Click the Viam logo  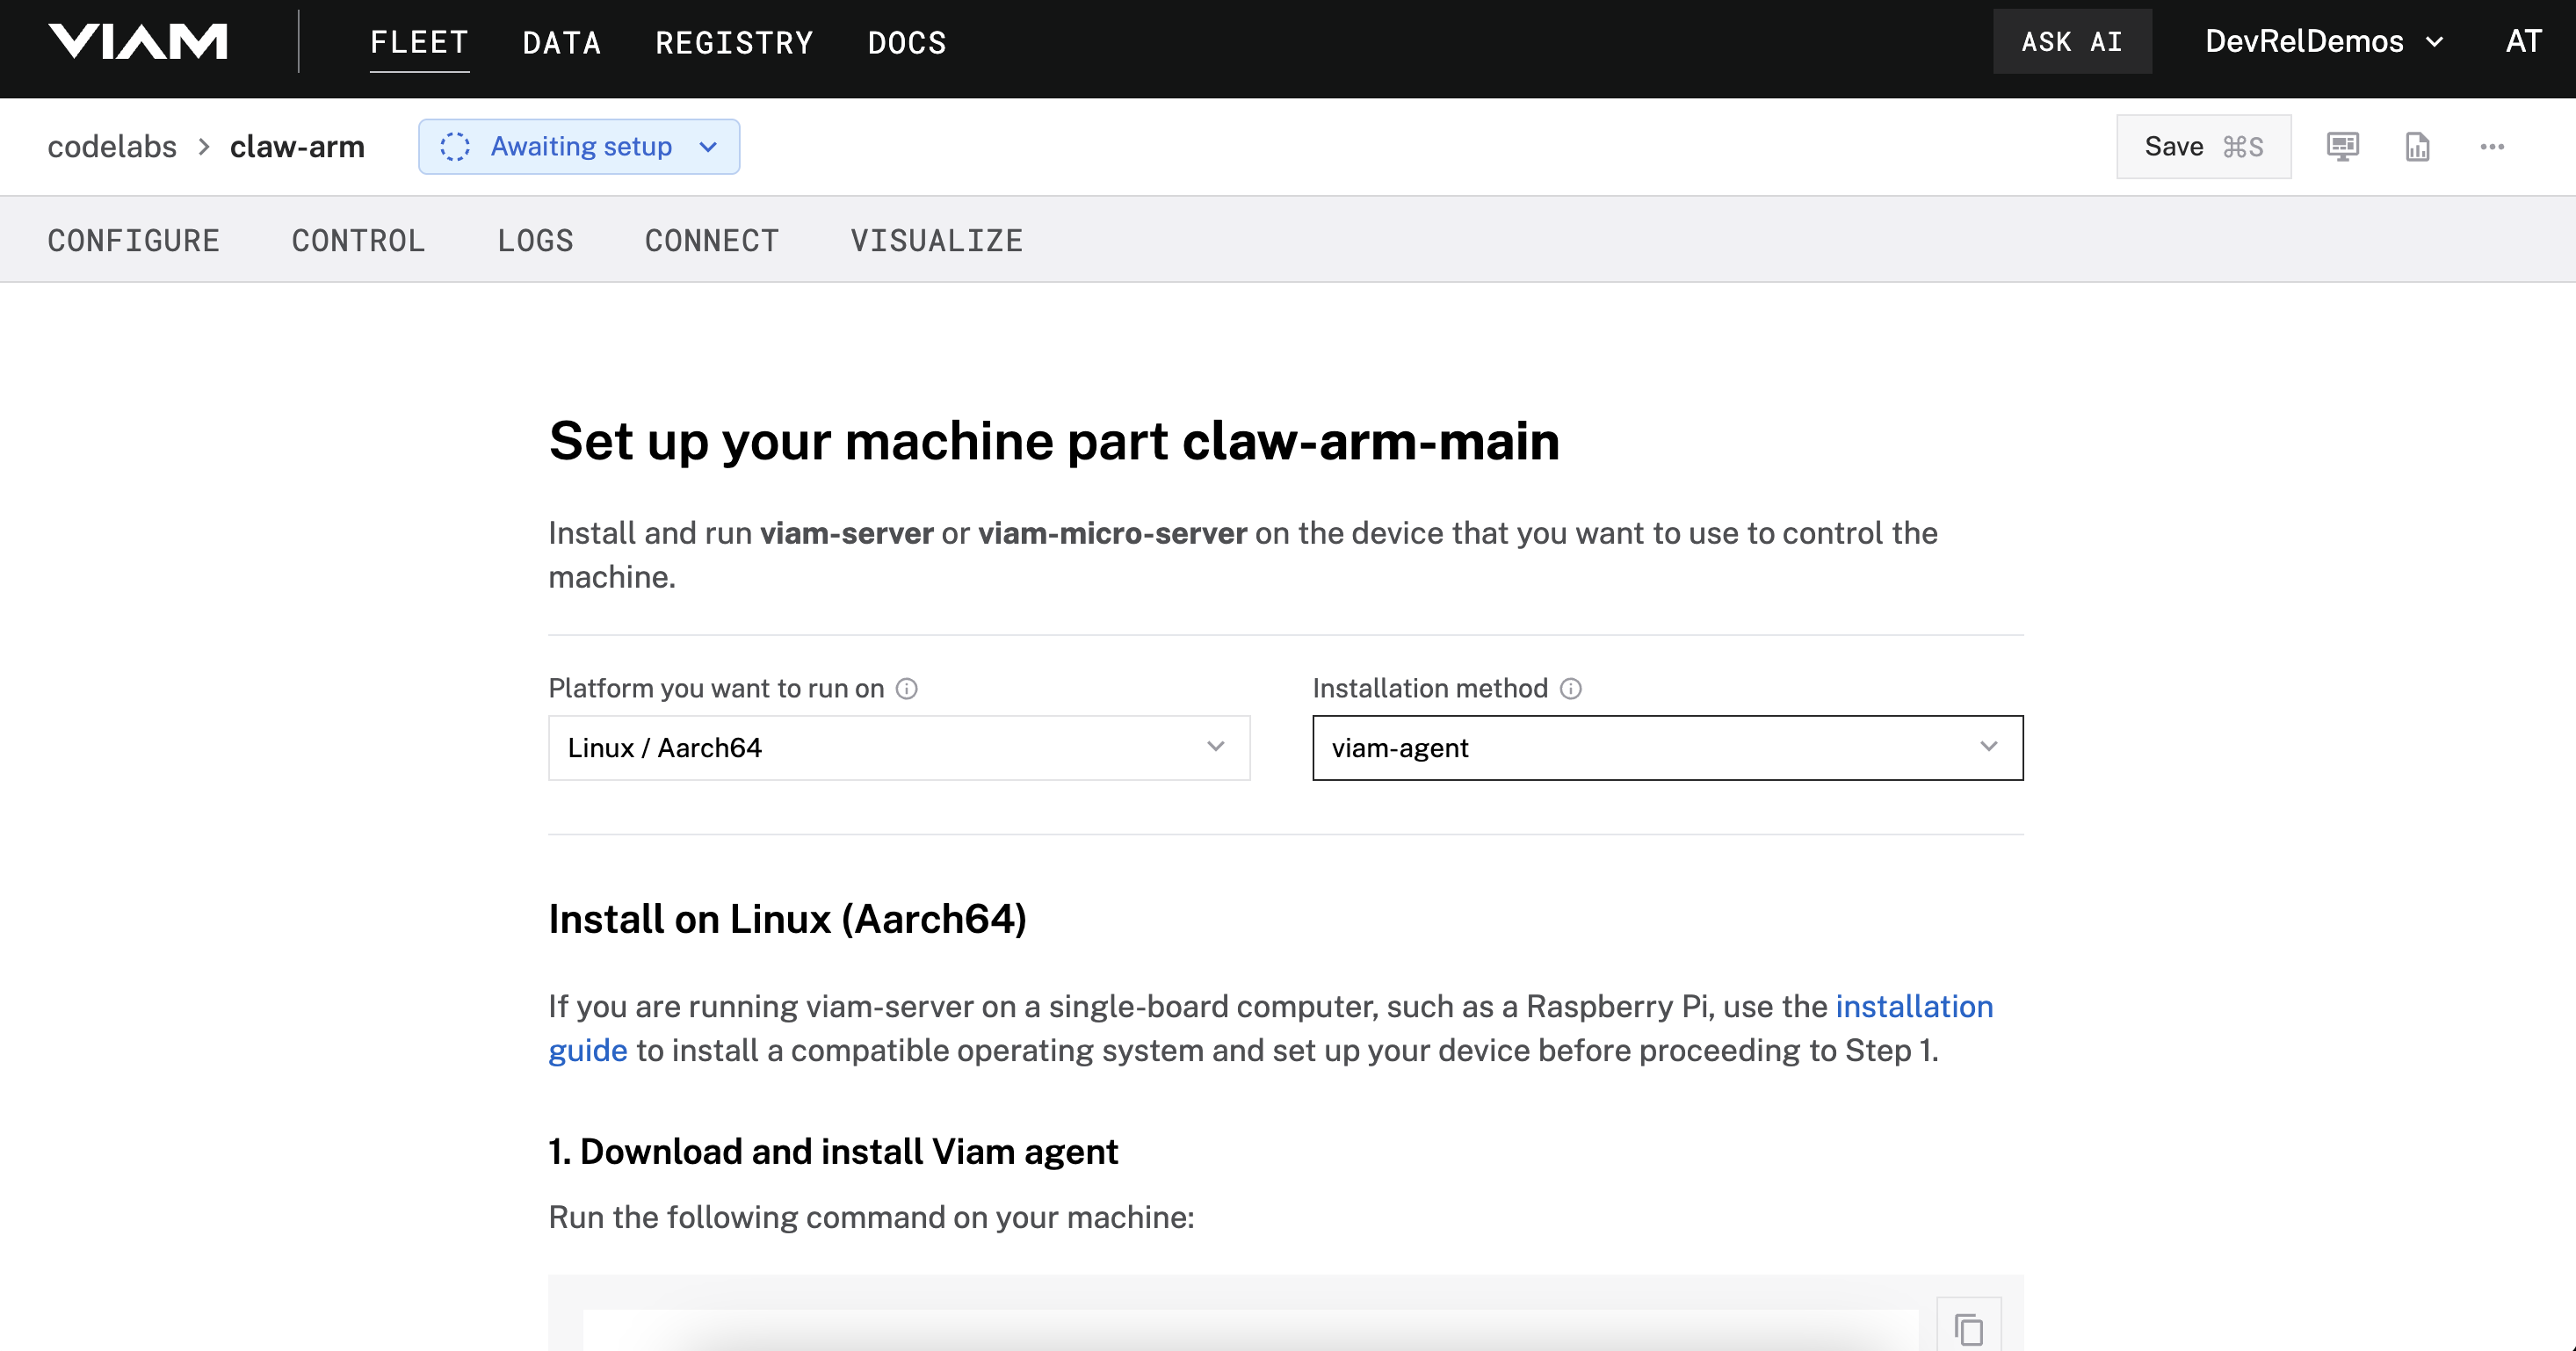tap(138, 41)
